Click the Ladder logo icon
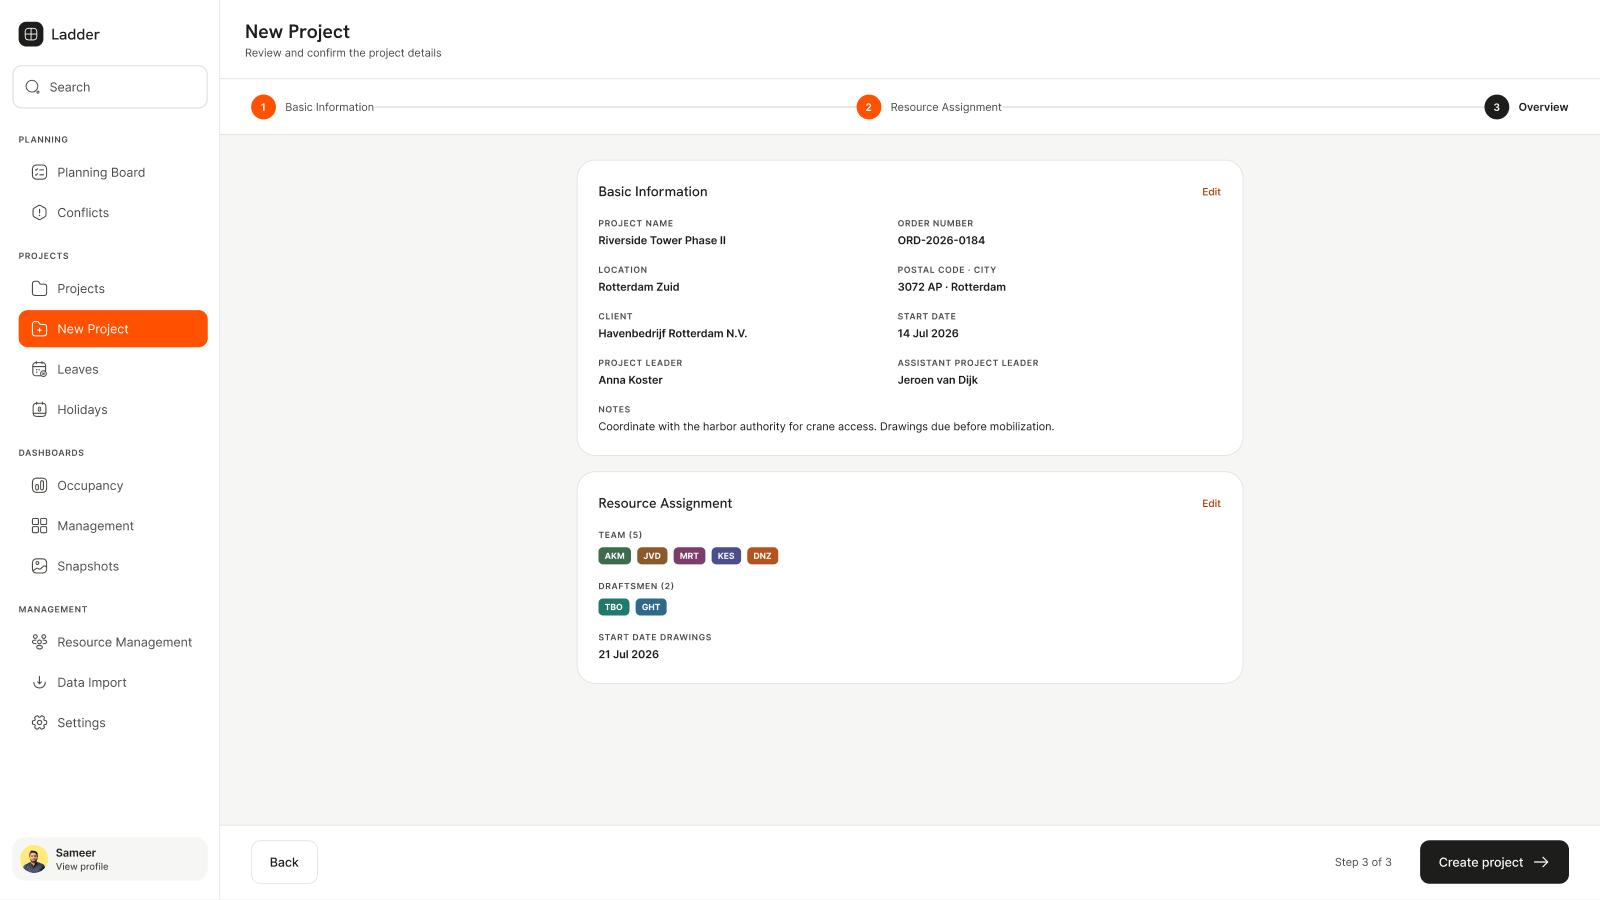Image resolution: width=1600 pixels, height=900 pixels. point(31,34)
